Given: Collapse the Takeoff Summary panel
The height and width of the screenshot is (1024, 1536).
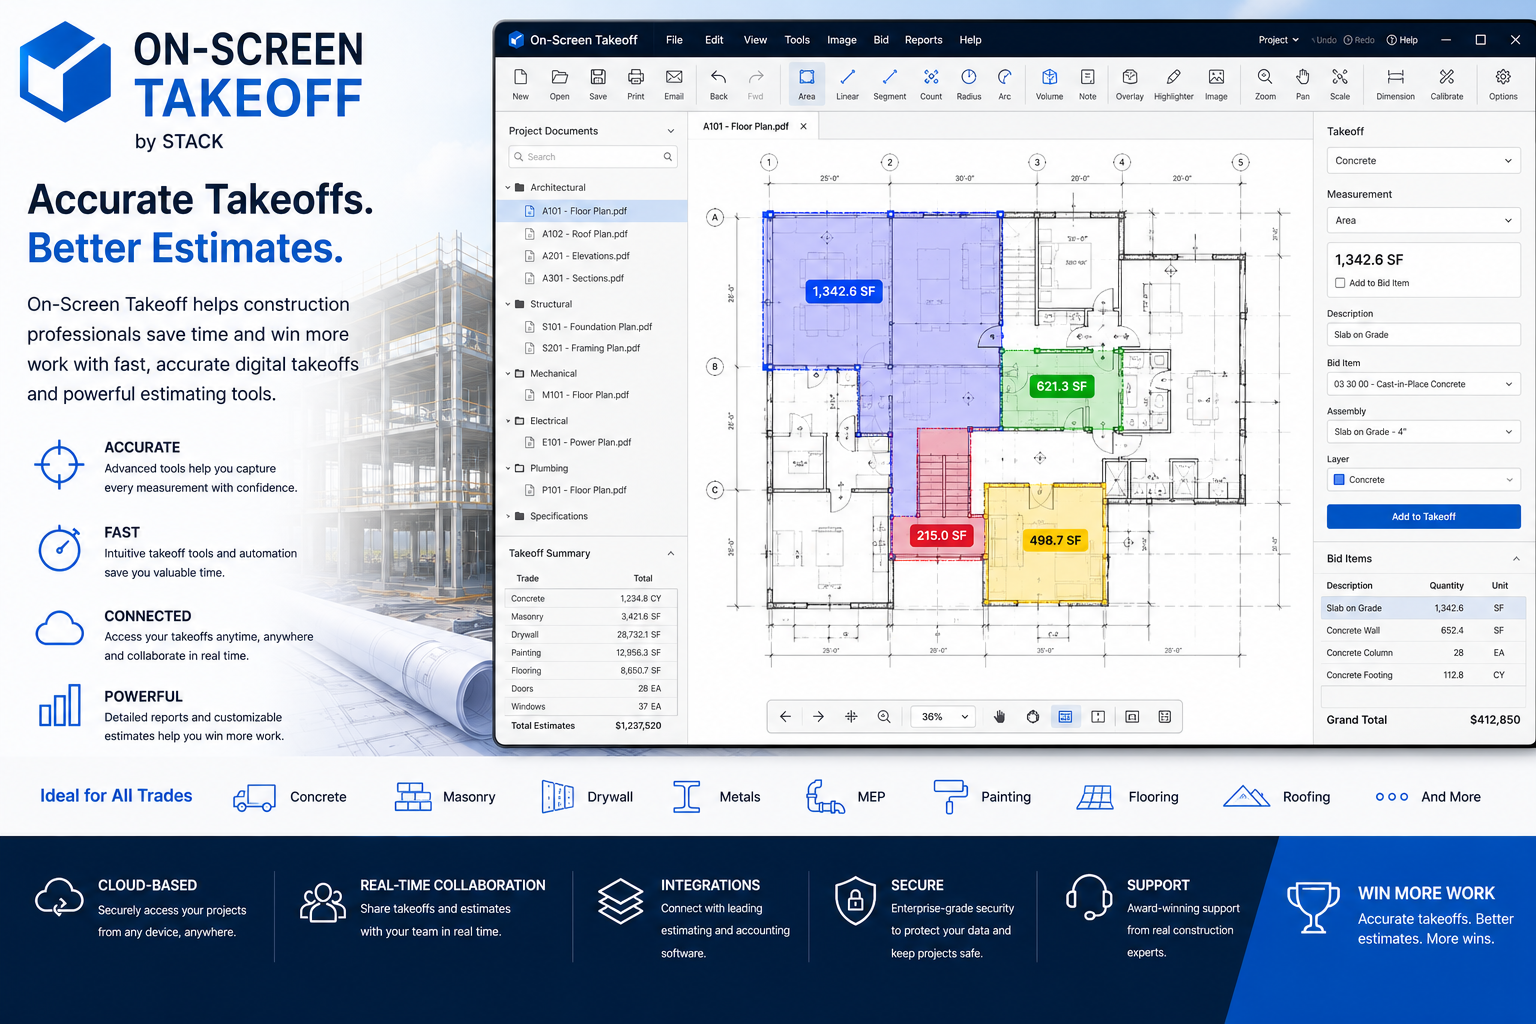Looking at the screenshot, I should pos(671,553).
